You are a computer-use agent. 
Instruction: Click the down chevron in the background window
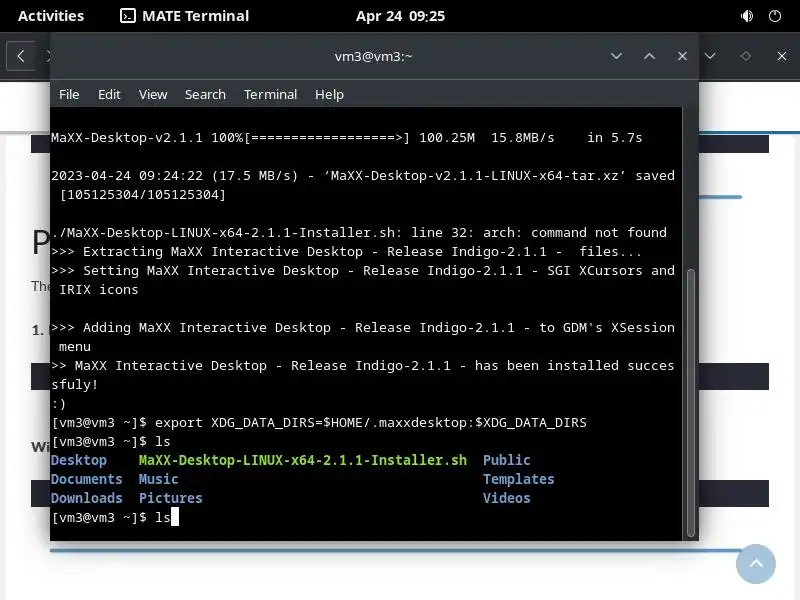coord(710,56)
